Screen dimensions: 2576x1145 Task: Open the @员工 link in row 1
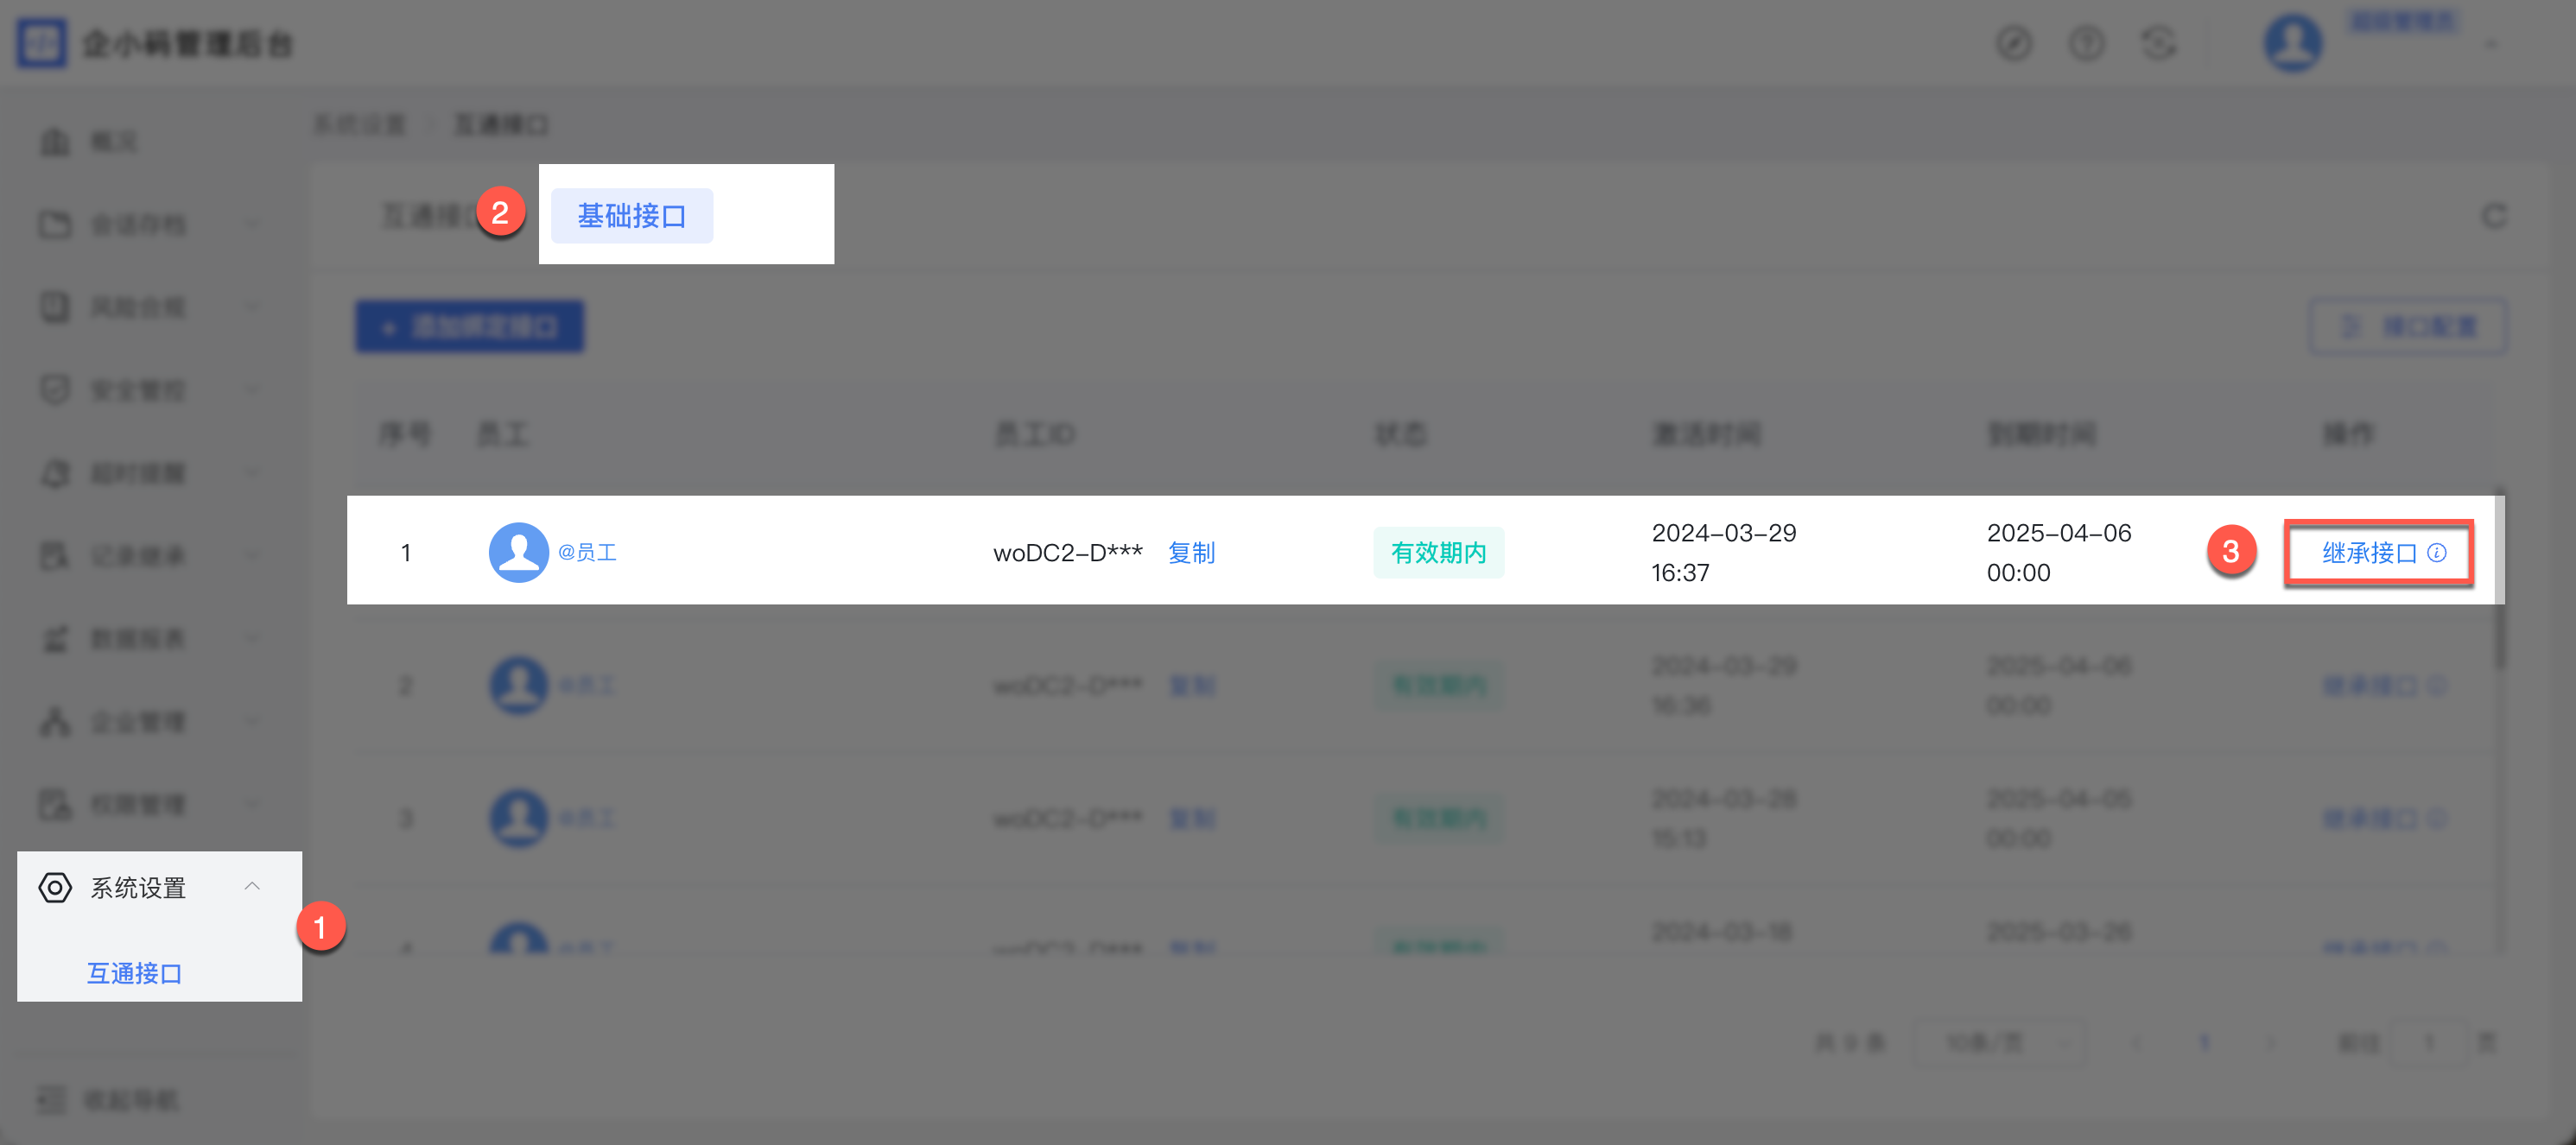pos(587,552)
